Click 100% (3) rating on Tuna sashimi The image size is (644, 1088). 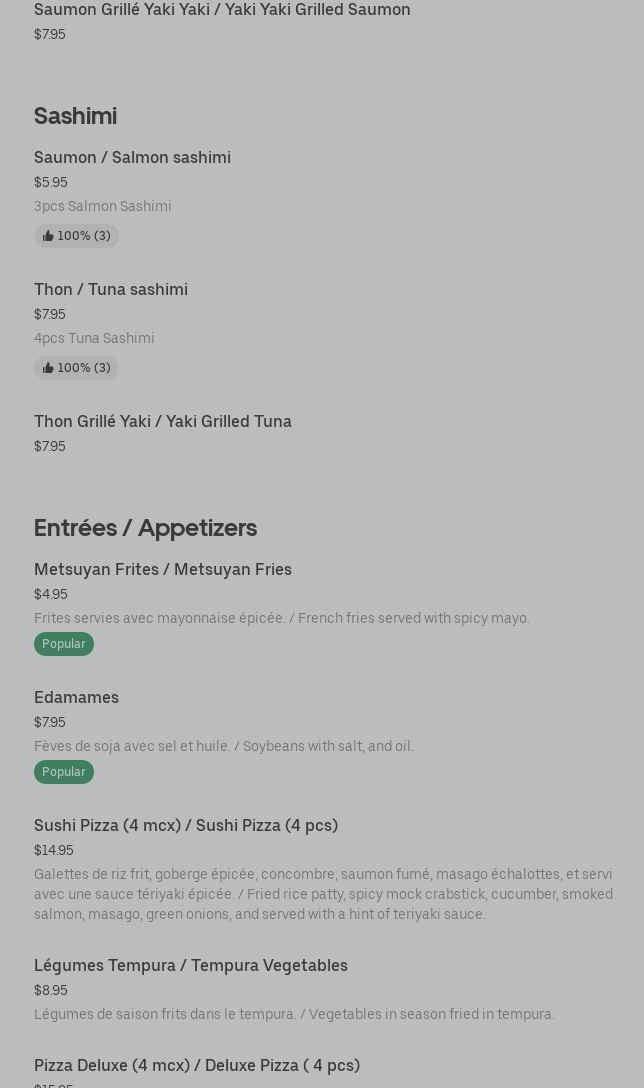pos(84,368)
